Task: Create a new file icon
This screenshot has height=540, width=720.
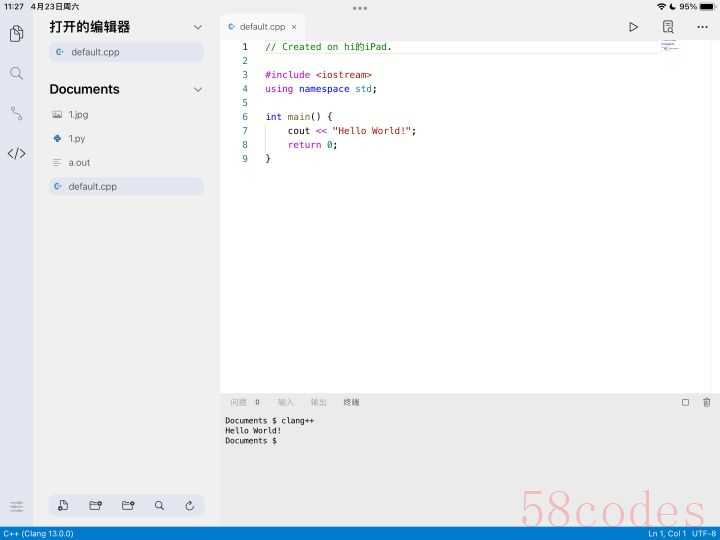Action: click(63, 506)
